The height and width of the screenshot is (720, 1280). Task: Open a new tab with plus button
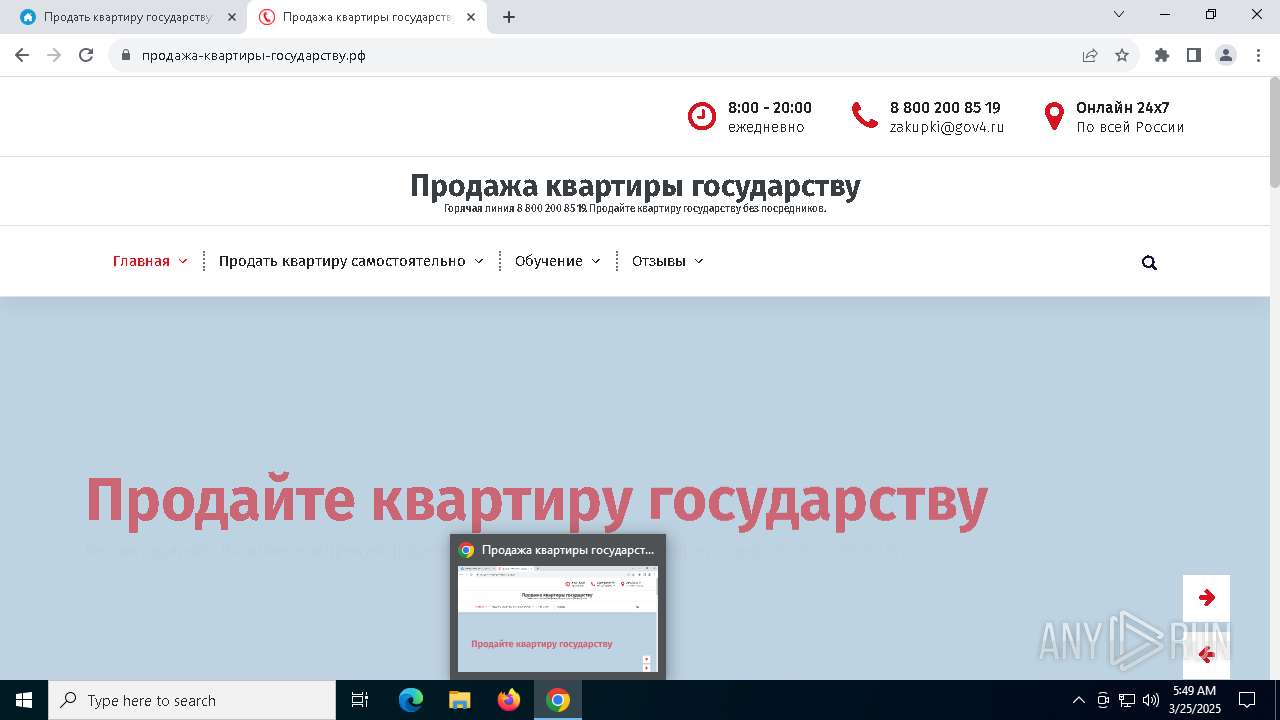click(x=509, y=17)
